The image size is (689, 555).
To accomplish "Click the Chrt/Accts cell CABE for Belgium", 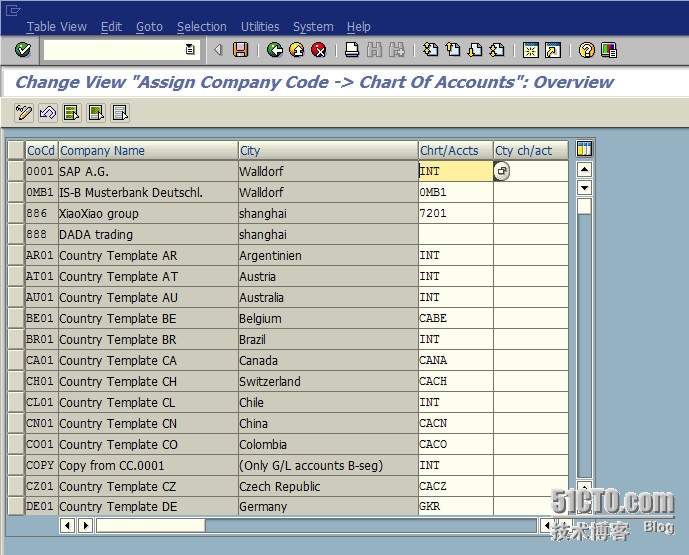I will pyautogui.click(x=456, y=318).
